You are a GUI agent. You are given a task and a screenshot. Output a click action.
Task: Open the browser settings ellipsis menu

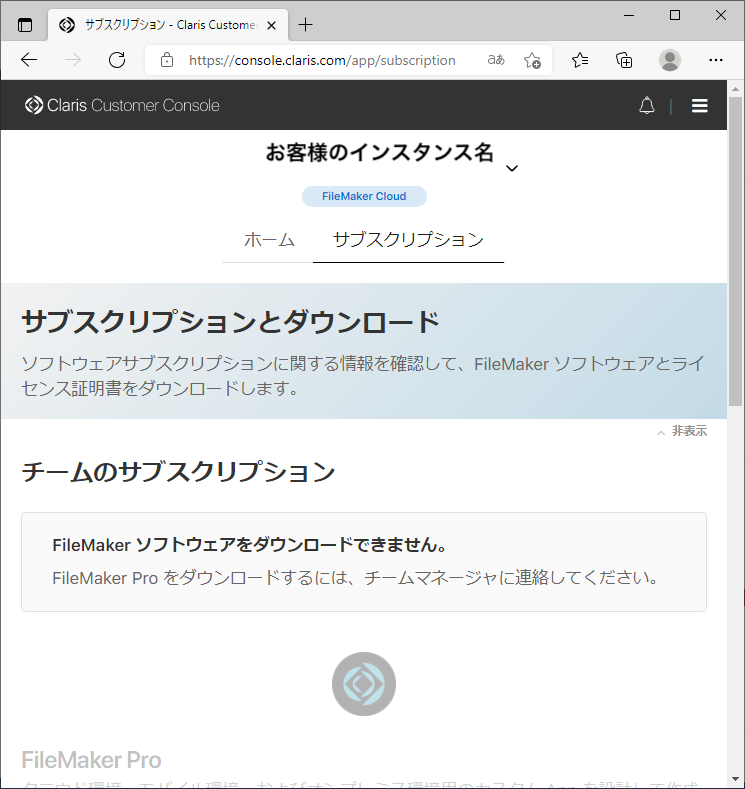point(715,60)
